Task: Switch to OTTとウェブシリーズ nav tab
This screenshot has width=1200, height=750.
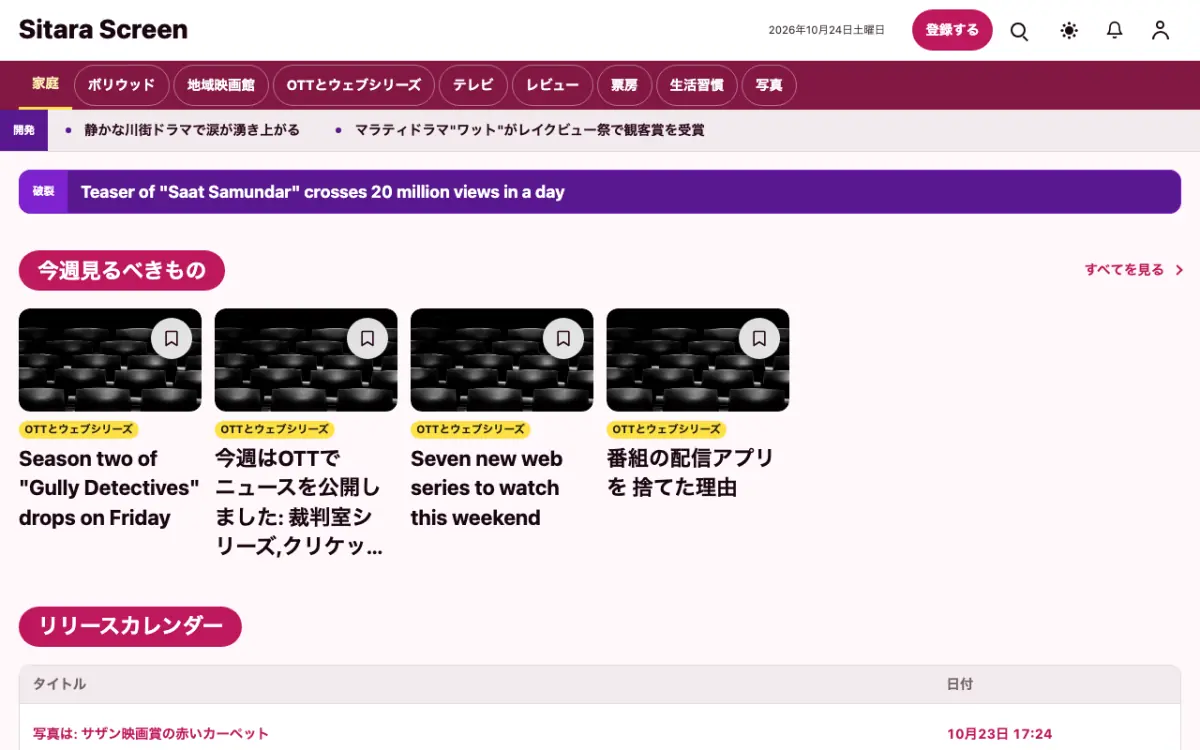Action: point(354,85)
